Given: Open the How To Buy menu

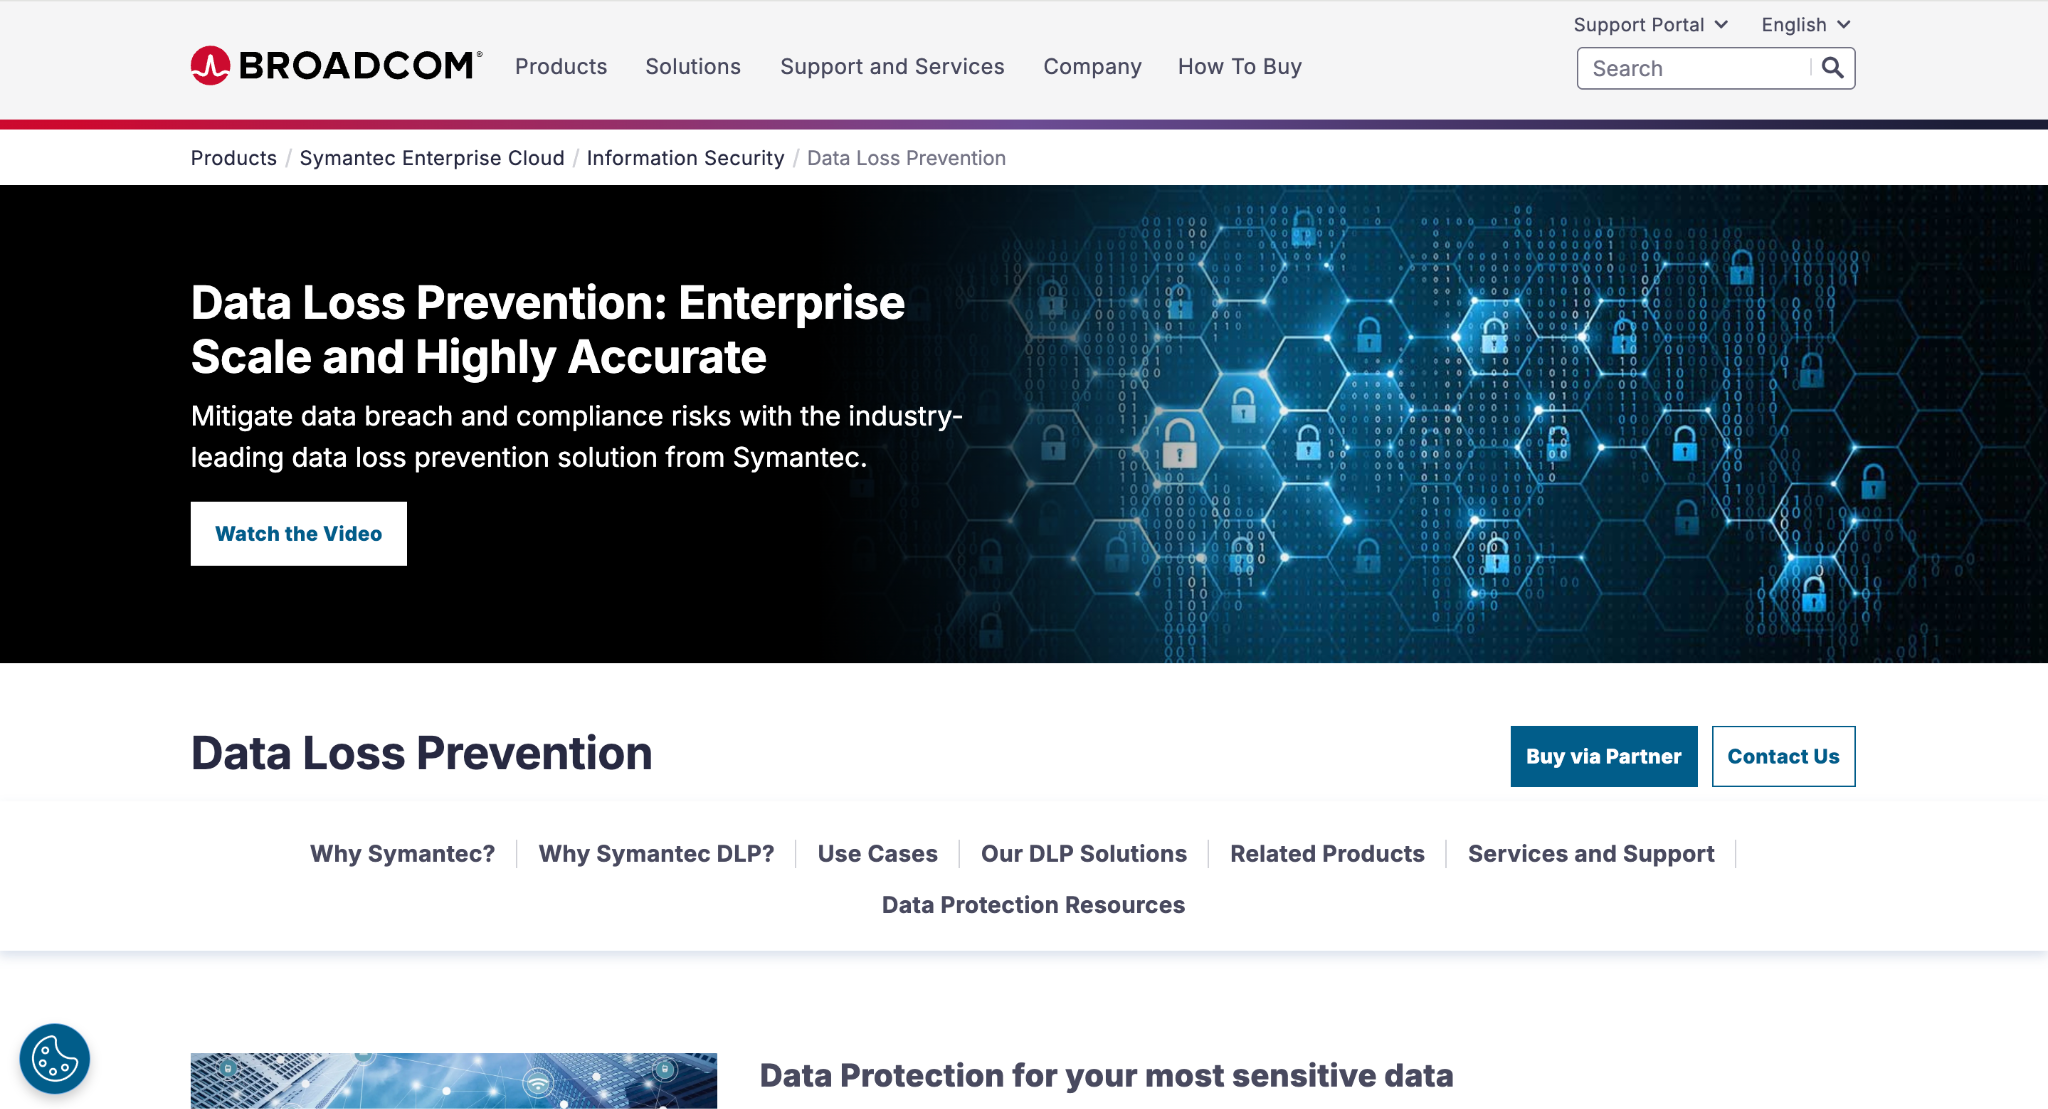Looking at the screenshot, I should point(1240,67).
